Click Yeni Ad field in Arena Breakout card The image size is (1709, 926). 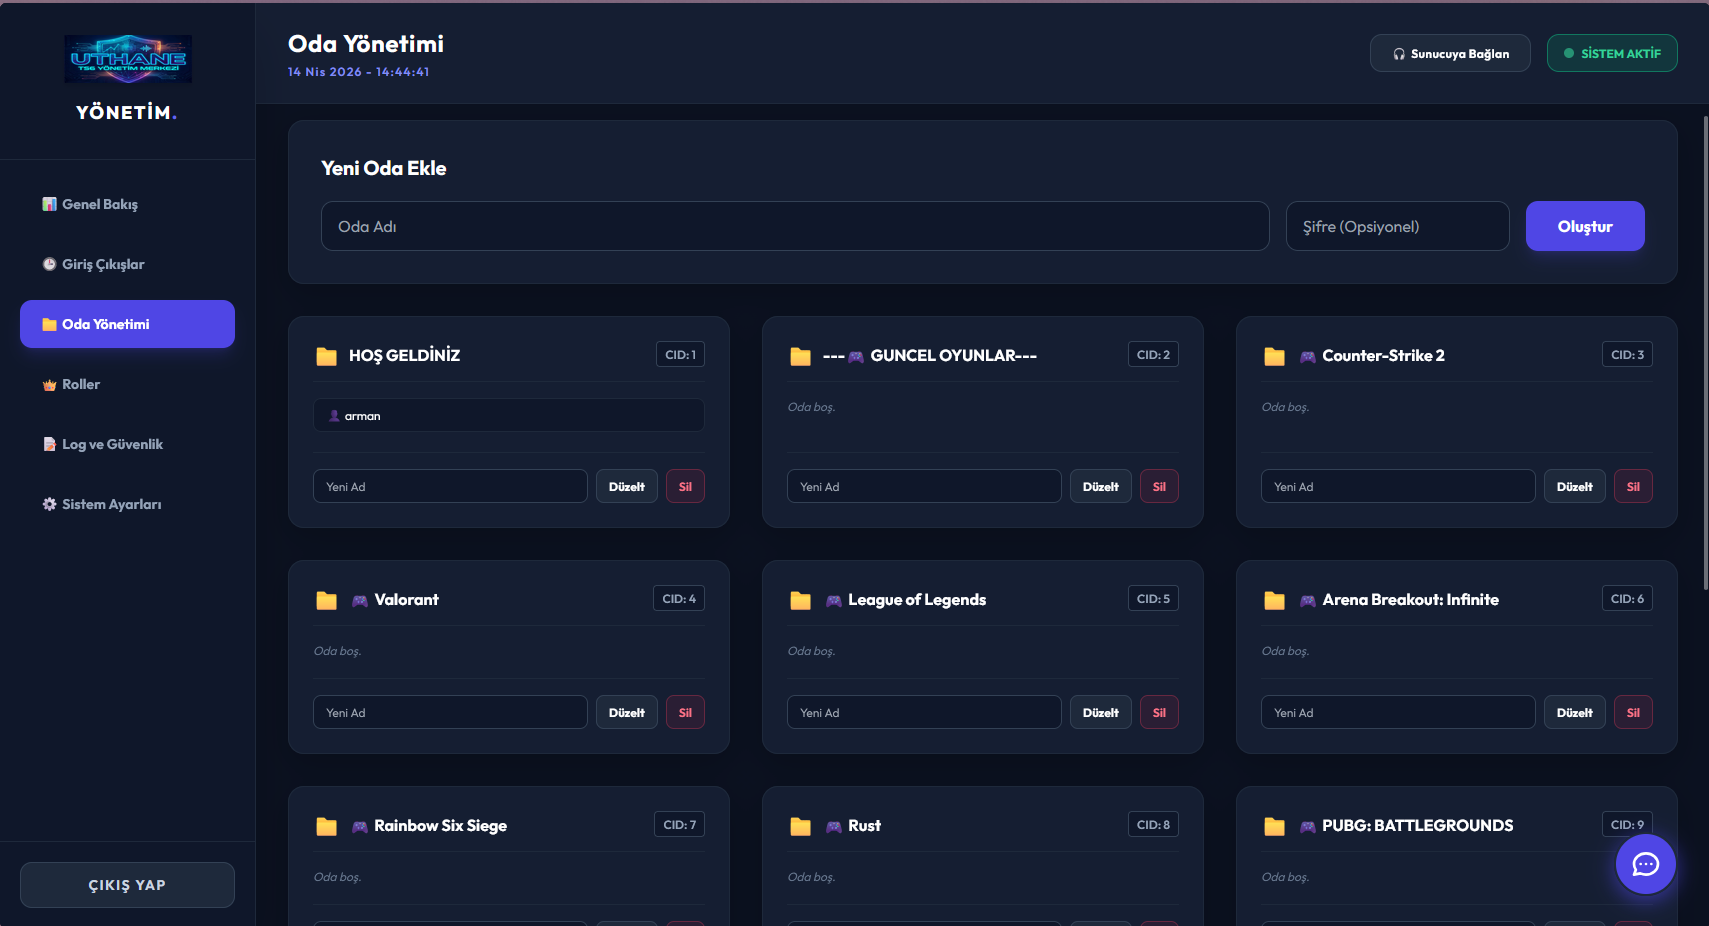coord(1398,712)
